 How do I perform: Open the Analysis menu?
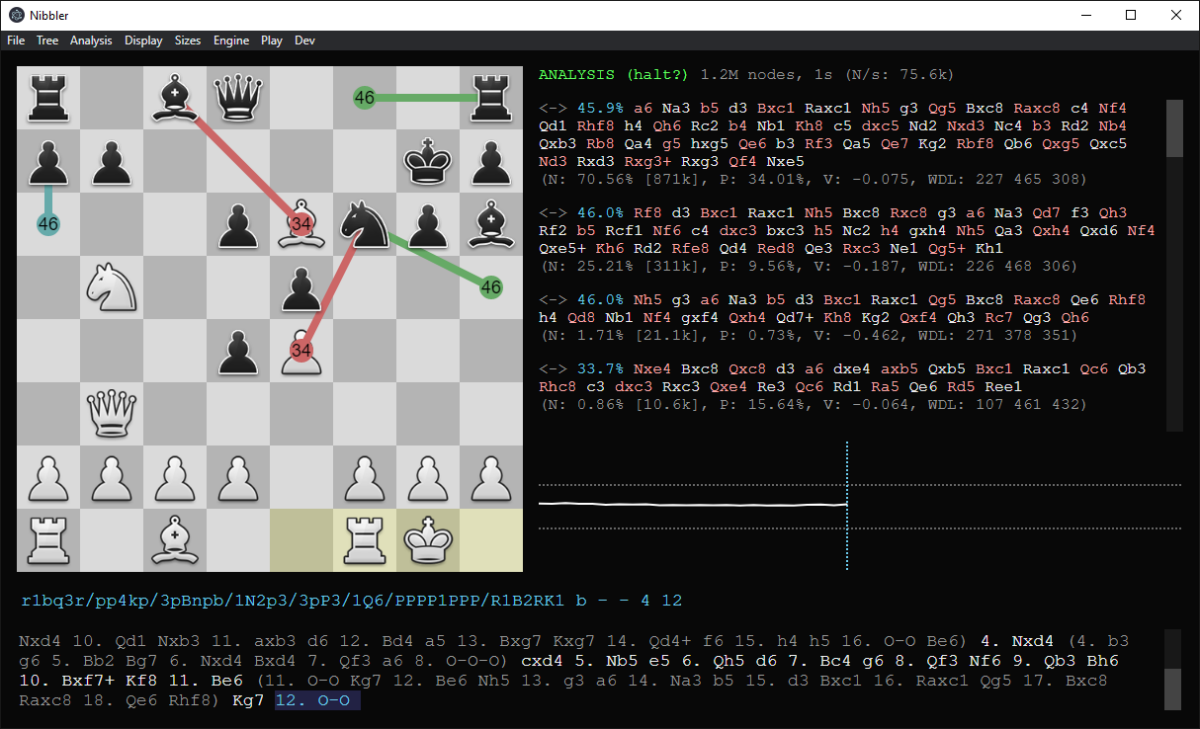point(91,41)
